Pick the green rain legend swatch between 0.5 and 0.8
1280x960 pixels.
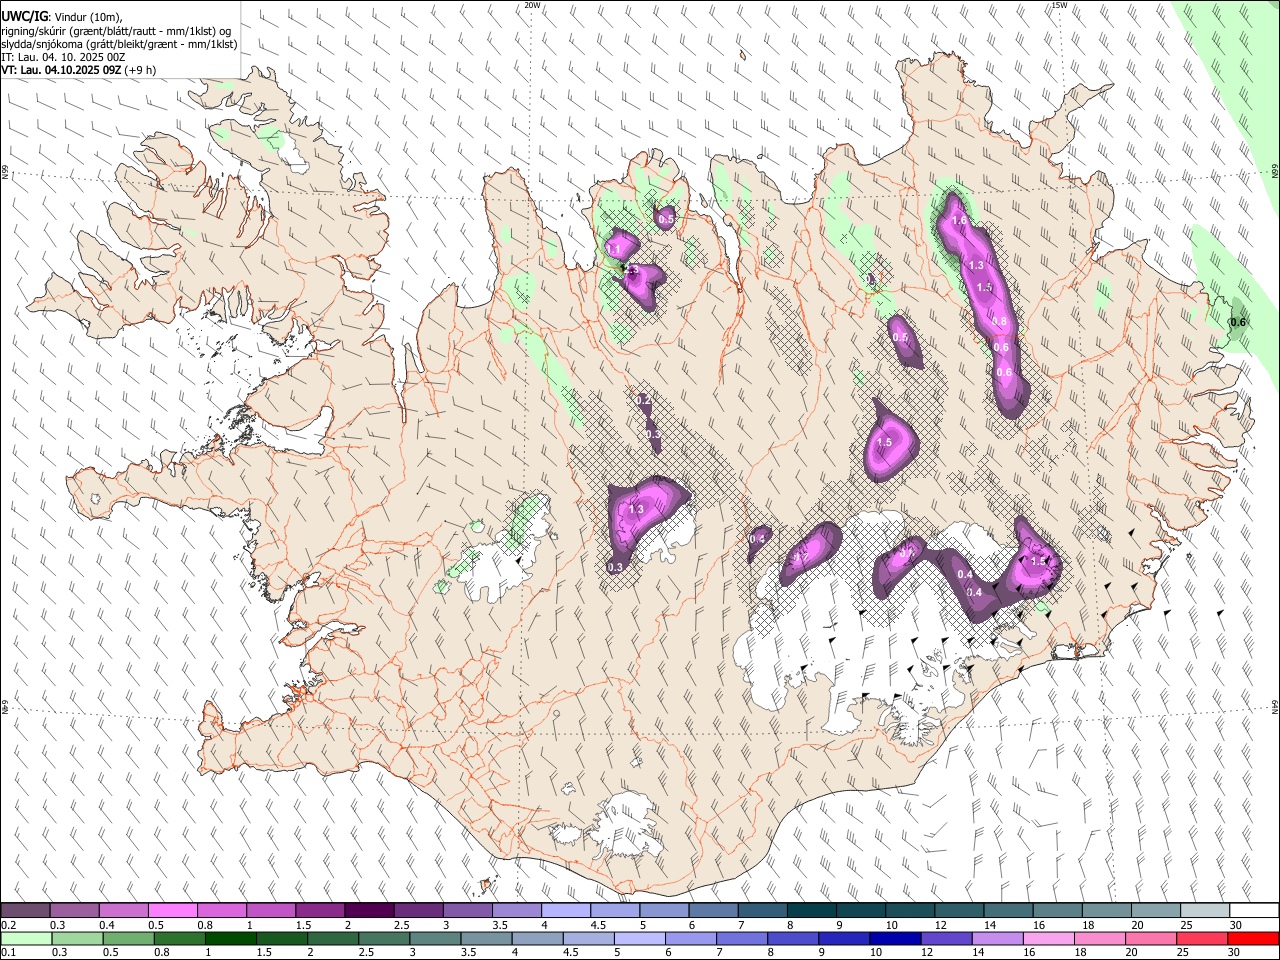[x=128, y=938]
